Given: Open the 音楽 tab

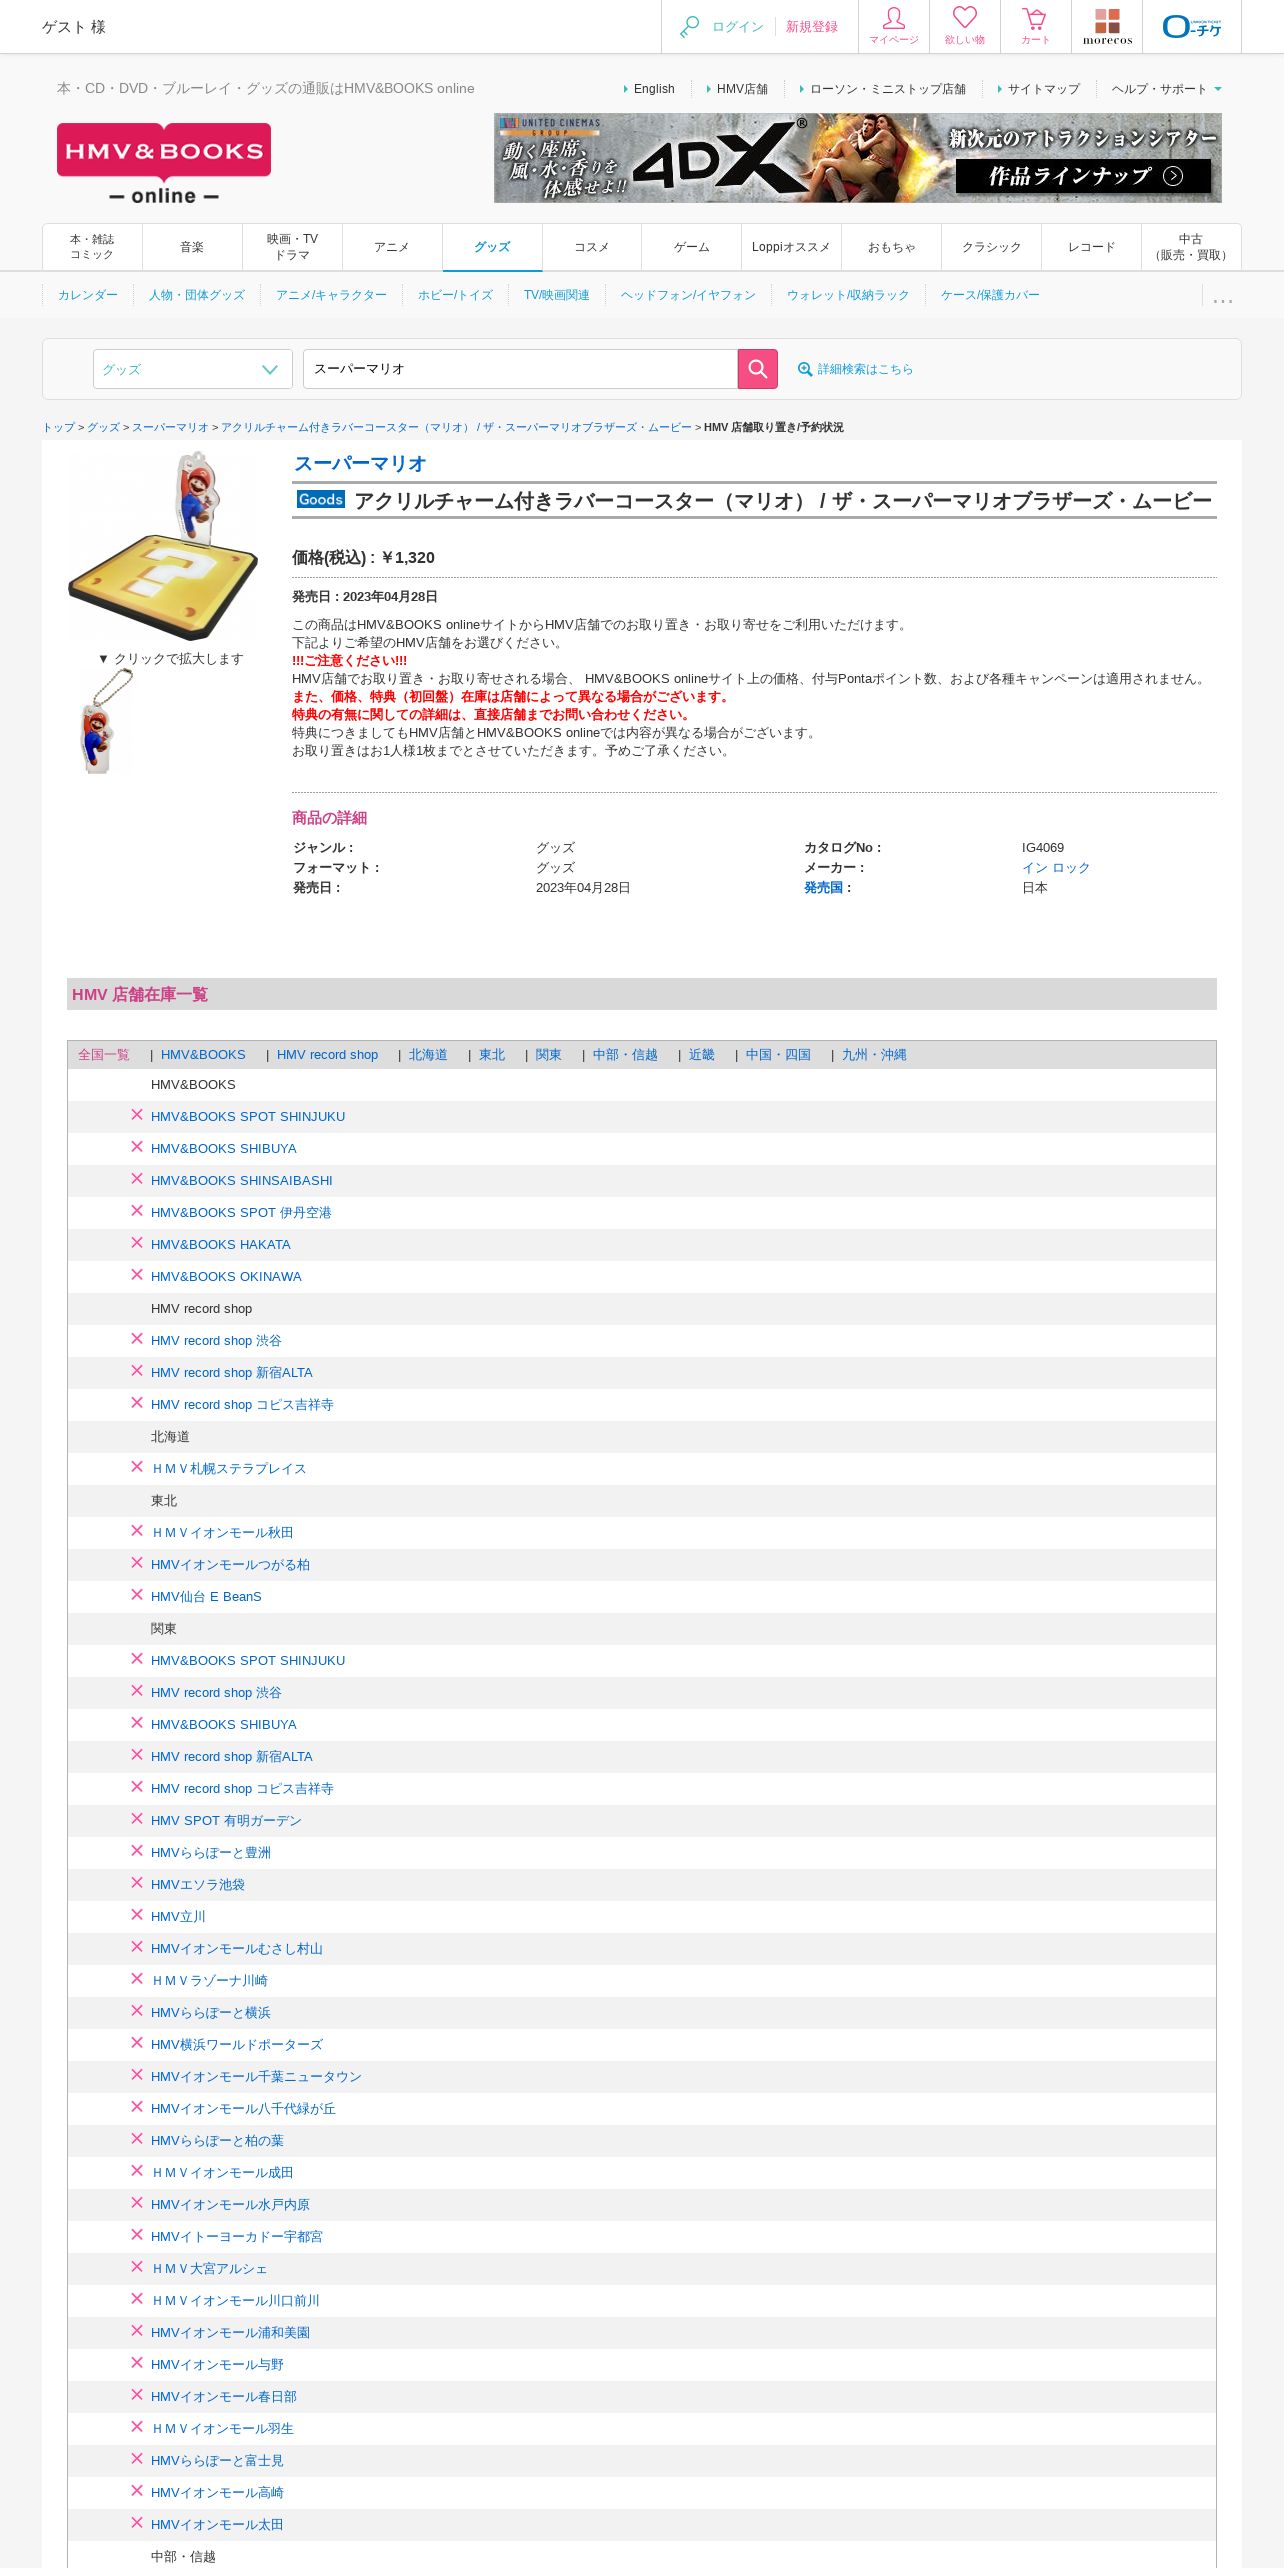Looking at the screenshot, I should 192,247.
